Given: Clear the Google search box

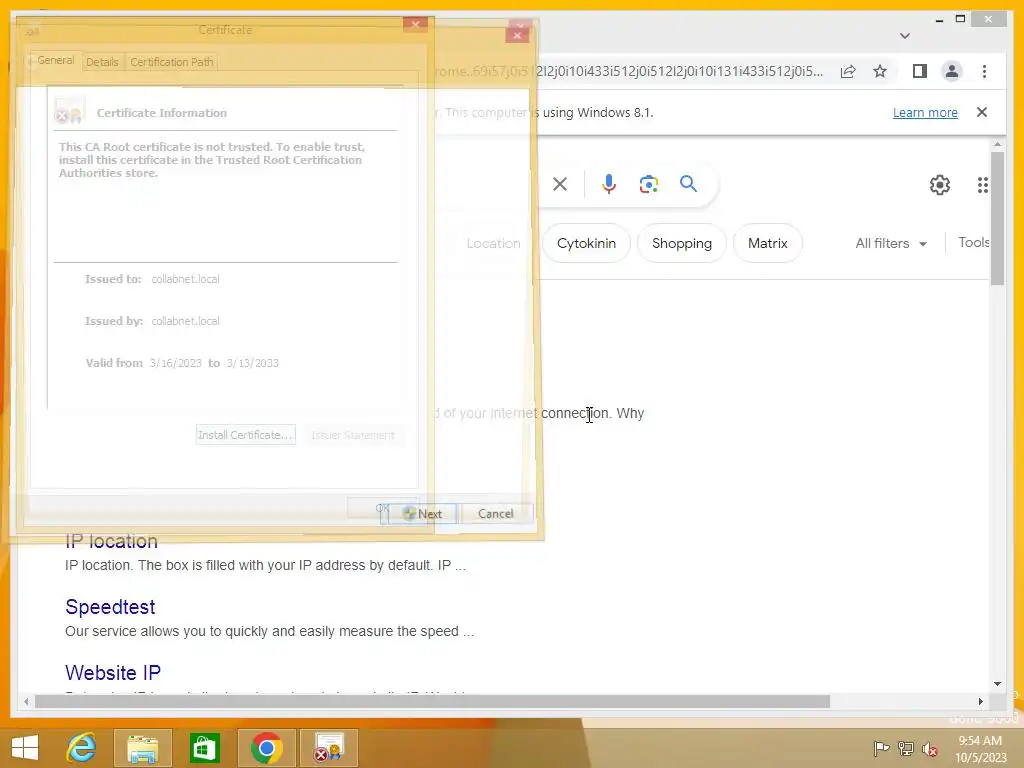Looking at the screenshot, I should (560, 184).
